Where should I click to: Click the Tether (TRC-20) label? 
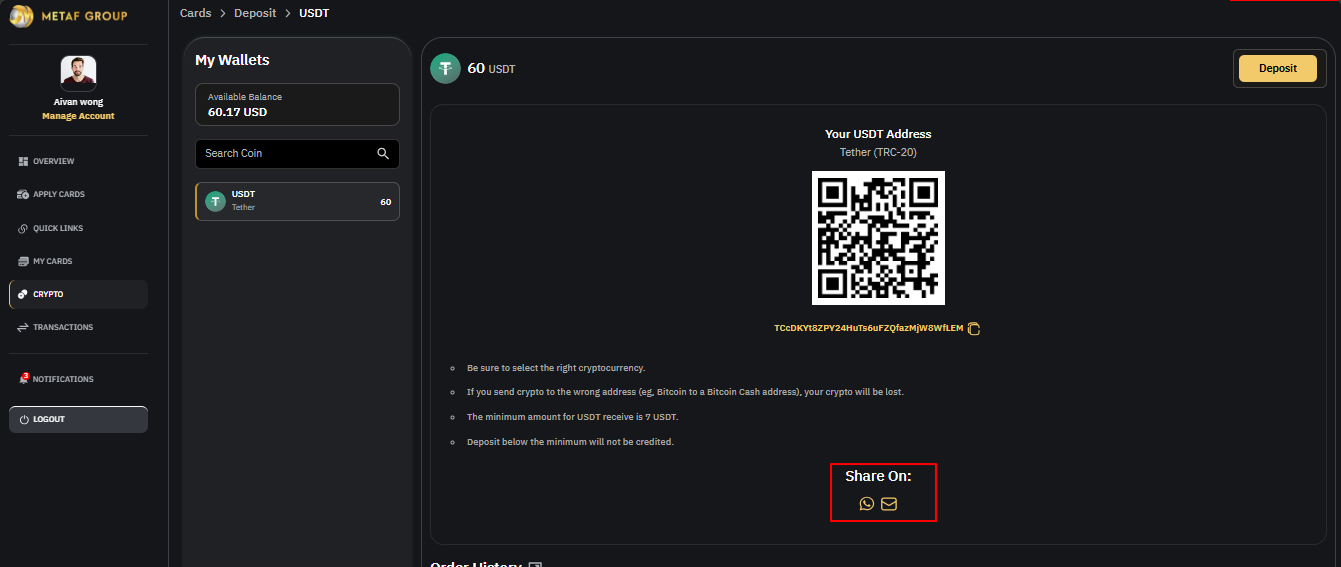click(878, 152)
